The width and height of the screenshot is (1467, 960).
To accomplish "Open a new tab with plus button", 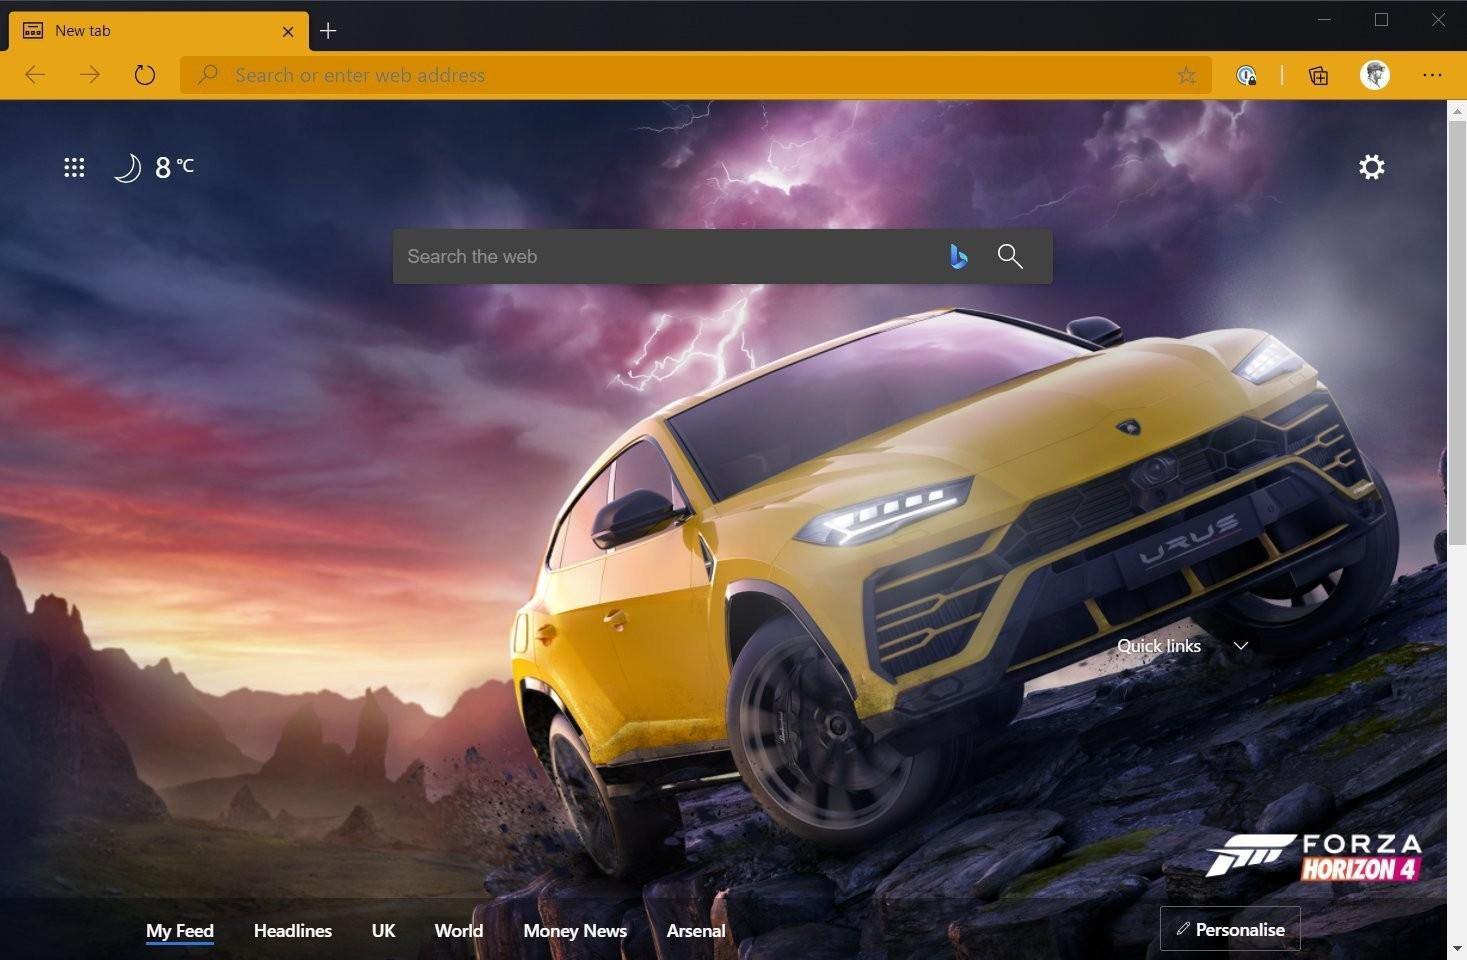I will 328,31.
